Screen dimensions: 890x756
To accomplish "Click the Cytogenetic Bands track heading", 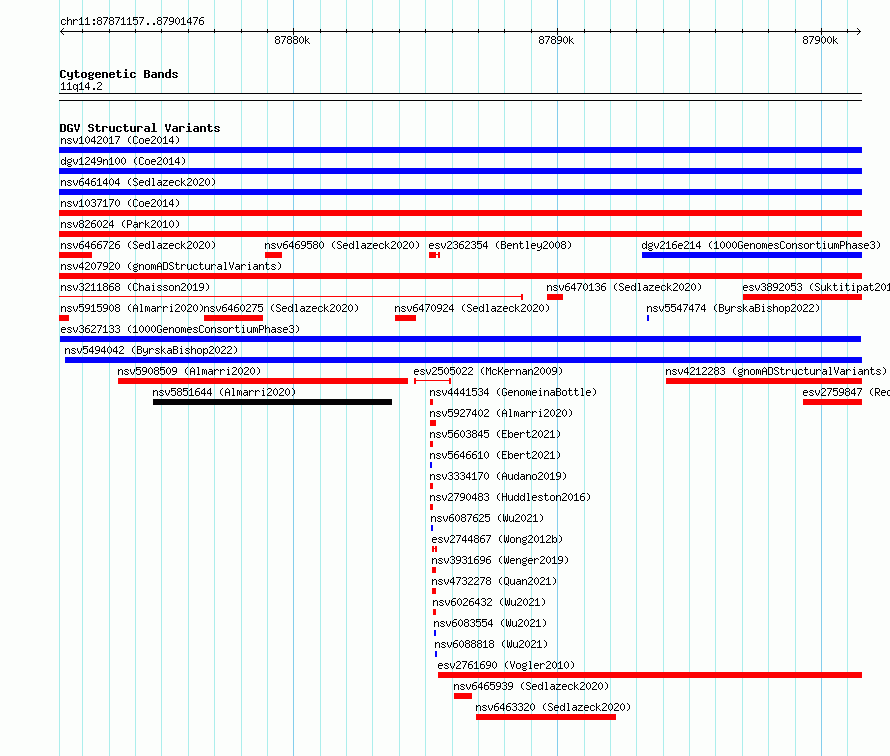I will click(x=119, y=74).
